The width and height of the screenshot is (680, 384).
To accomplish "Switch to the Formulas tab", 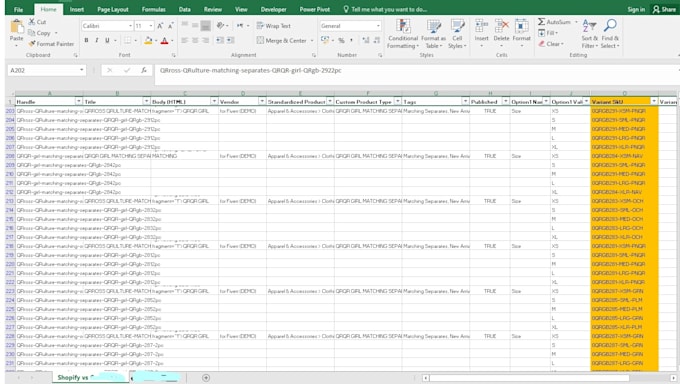I will click(x=154, y=9).
